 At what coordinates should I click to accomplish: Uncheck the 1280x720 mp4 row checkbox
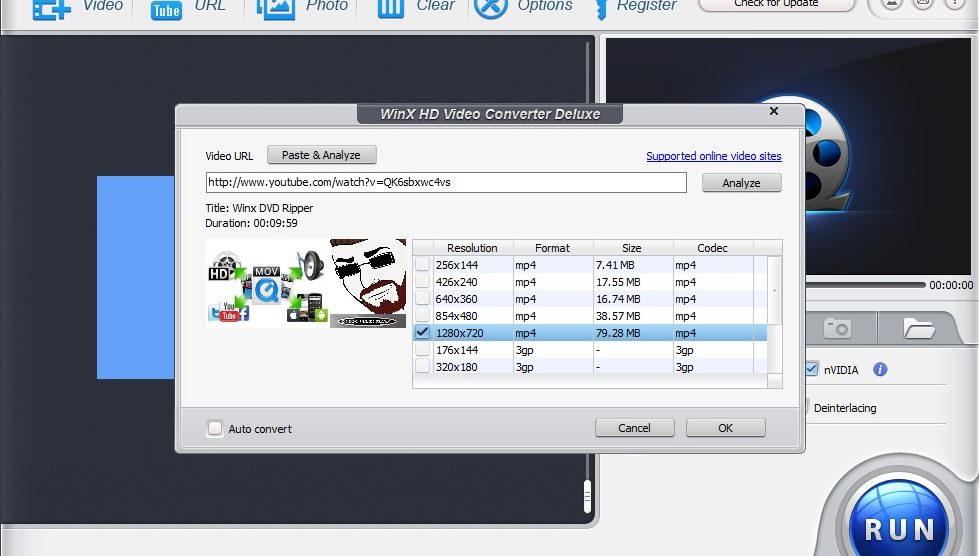pos(423,332)
